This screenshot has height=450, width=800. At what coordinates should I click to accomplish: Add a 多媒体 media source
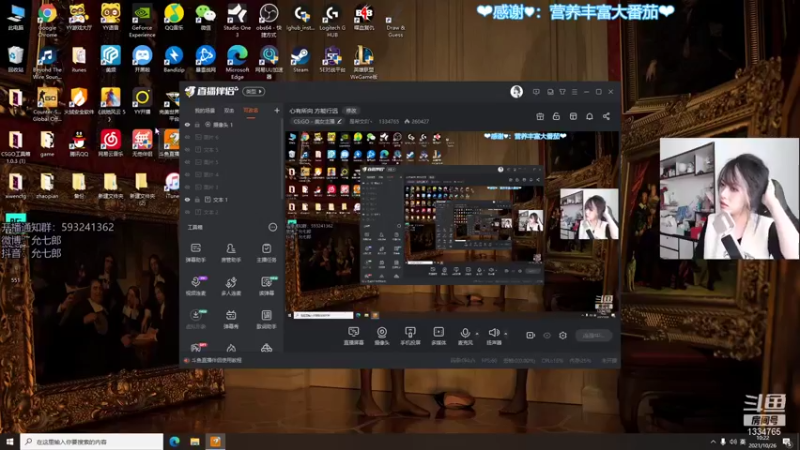pyautogui.click(x=438, y=336)
